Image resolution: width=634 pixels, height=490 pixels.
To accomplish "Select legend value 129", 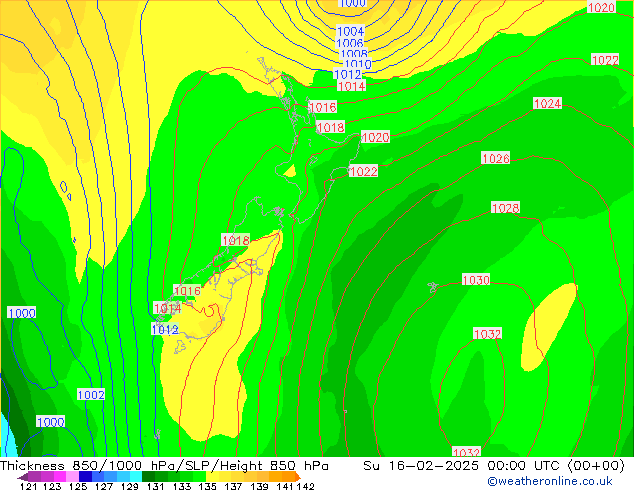I will point(128,486).
